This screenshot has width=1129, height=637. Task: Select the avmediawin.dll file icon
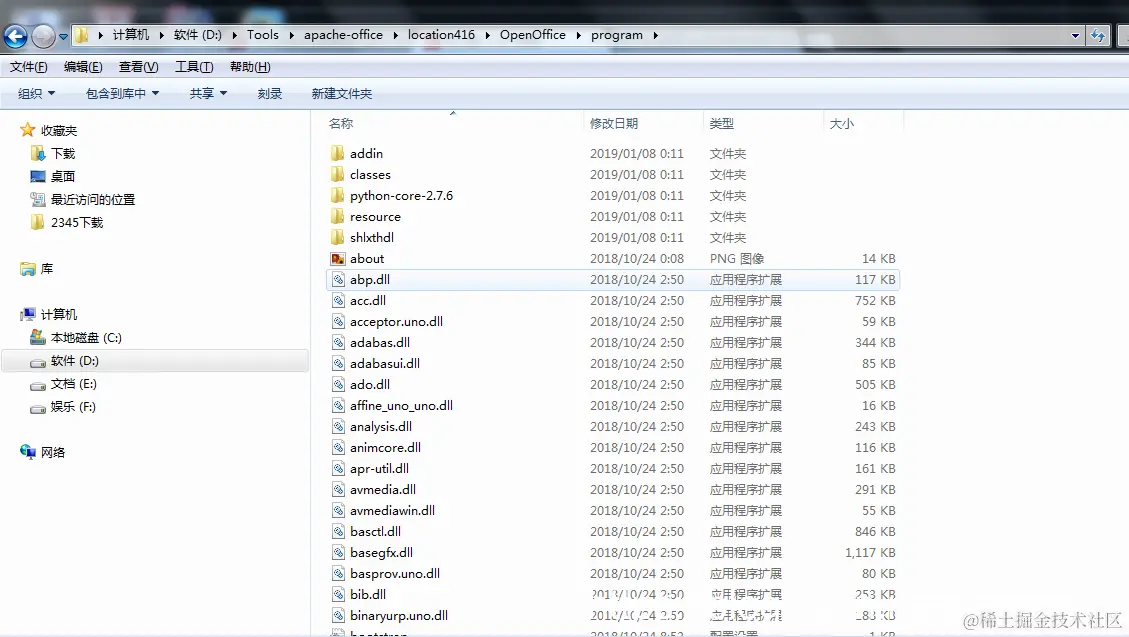click(x=338, y=510)
